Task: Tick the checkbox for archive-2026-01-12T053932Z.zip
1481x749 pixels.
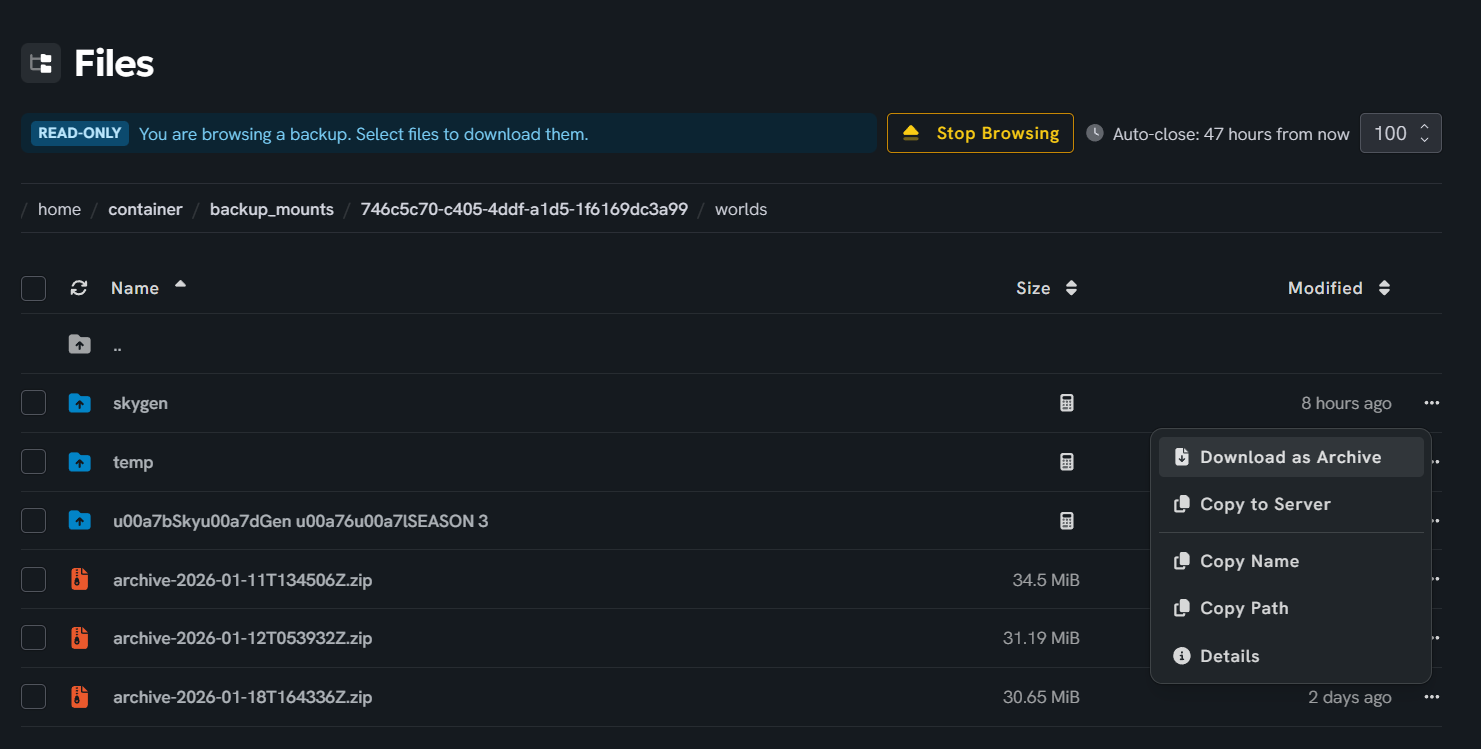Action: (x=34, y=638)
